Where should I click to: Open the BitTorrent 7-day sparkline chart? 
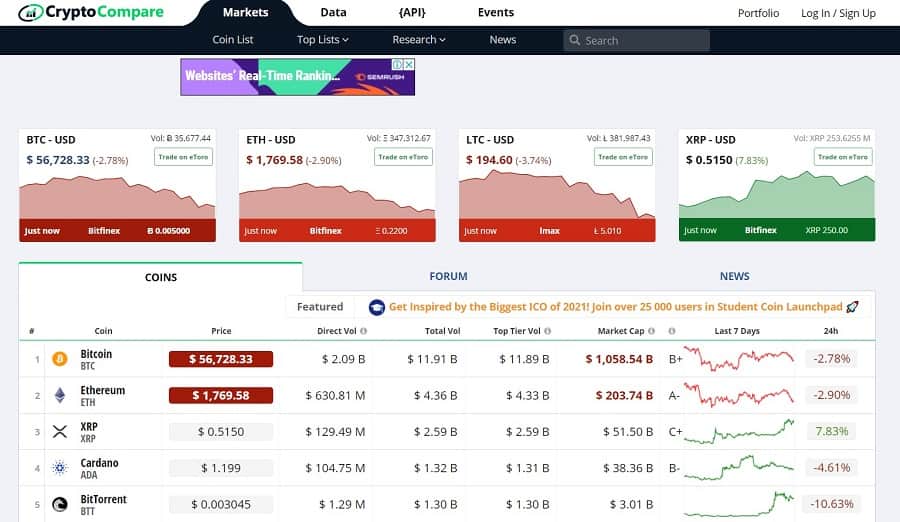(739, 504)
